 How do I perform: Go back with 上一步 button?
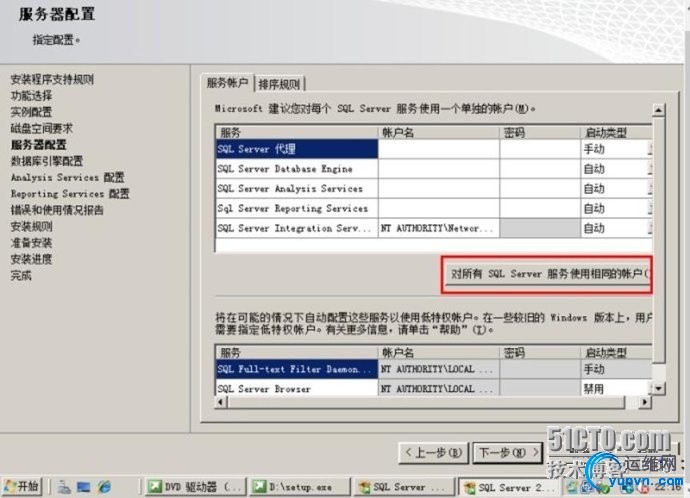(433, 452)
